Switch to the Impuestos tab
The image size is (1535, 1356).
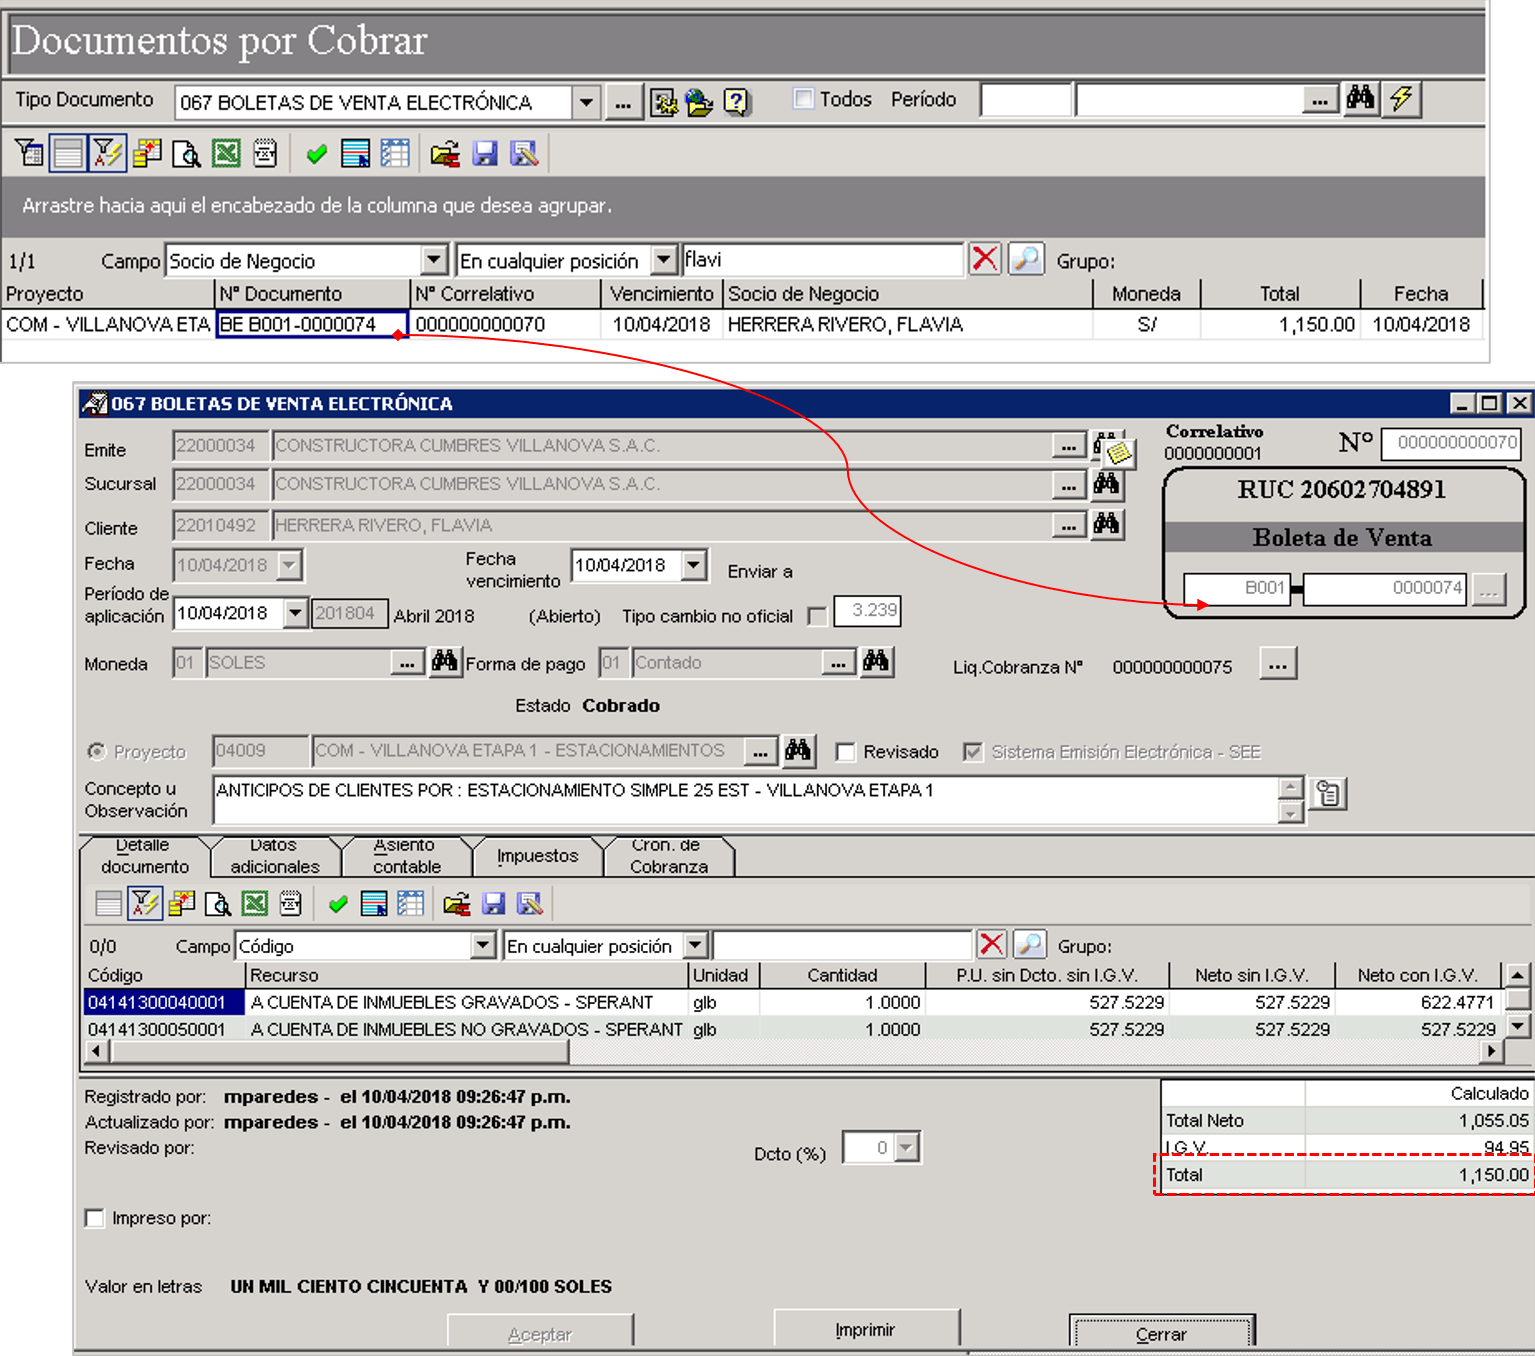(537, 856)
